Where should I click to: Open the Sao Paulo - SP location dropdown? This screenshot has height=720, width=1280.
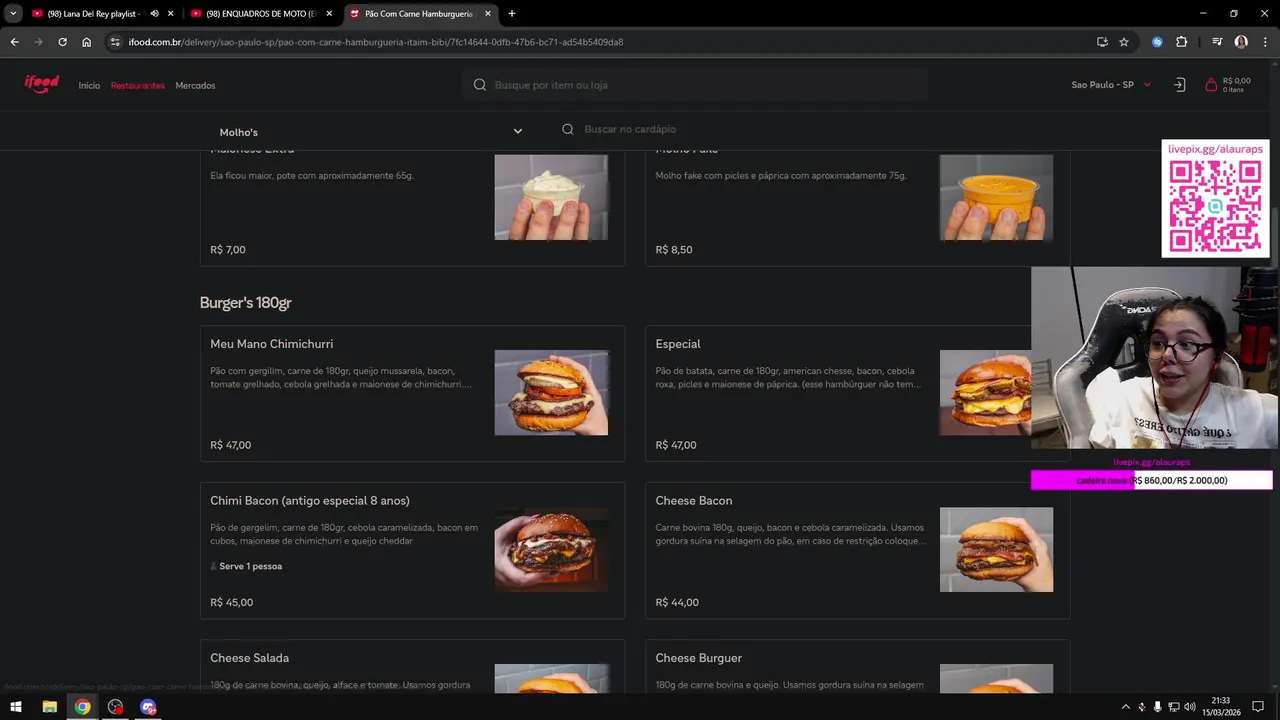[1111, 85]
